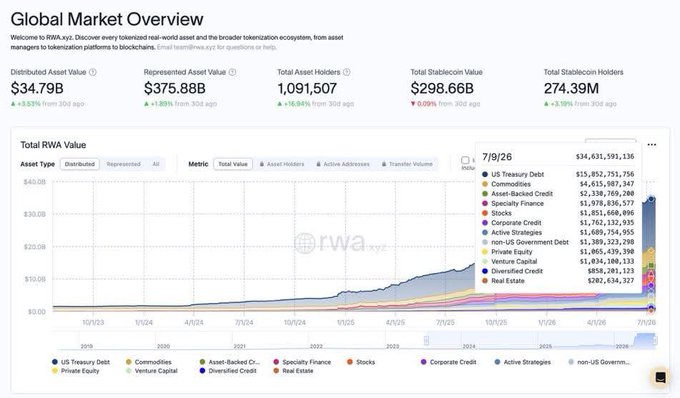Toggle Private Equity series in legend

(75, 371)
